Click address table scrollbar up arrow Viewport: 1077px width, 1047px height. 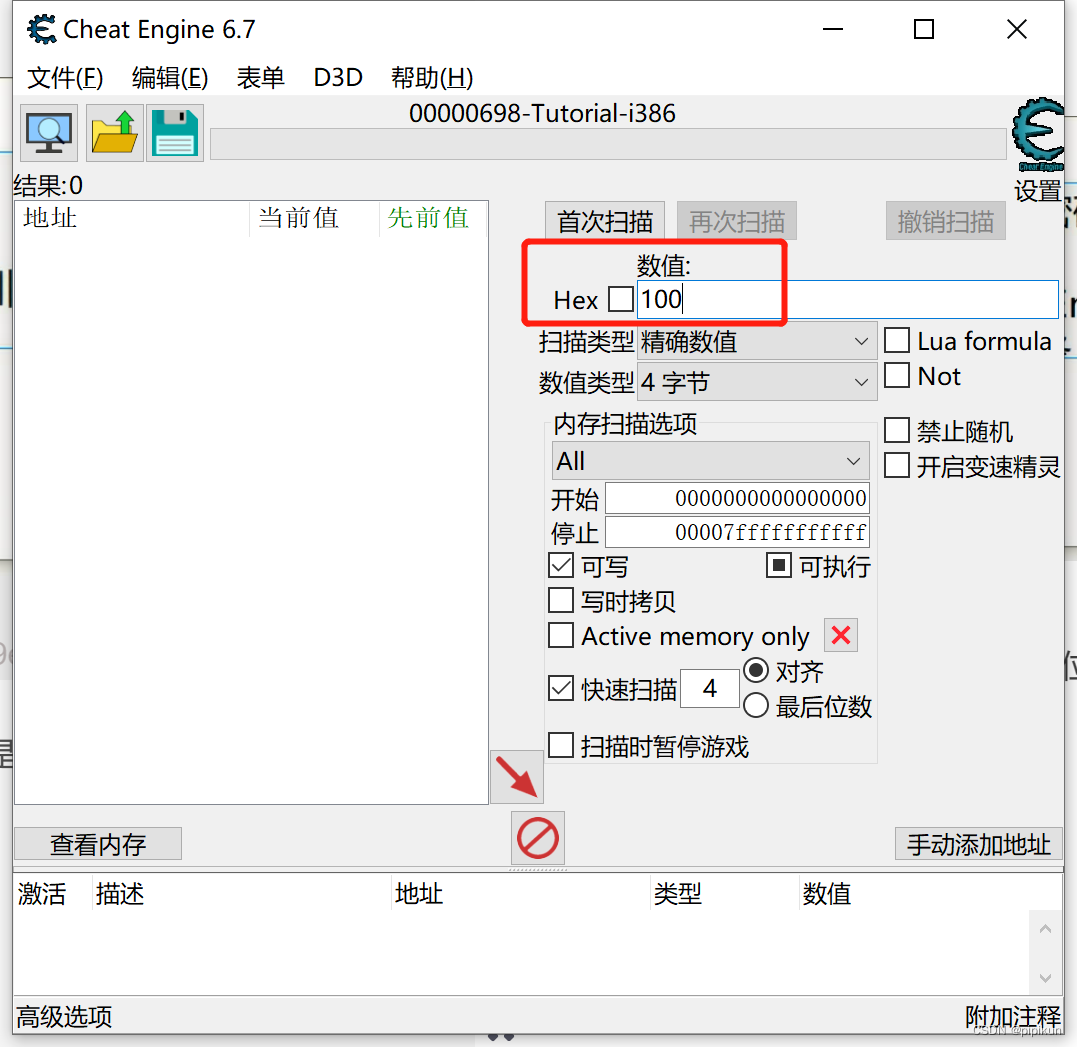1045,929
